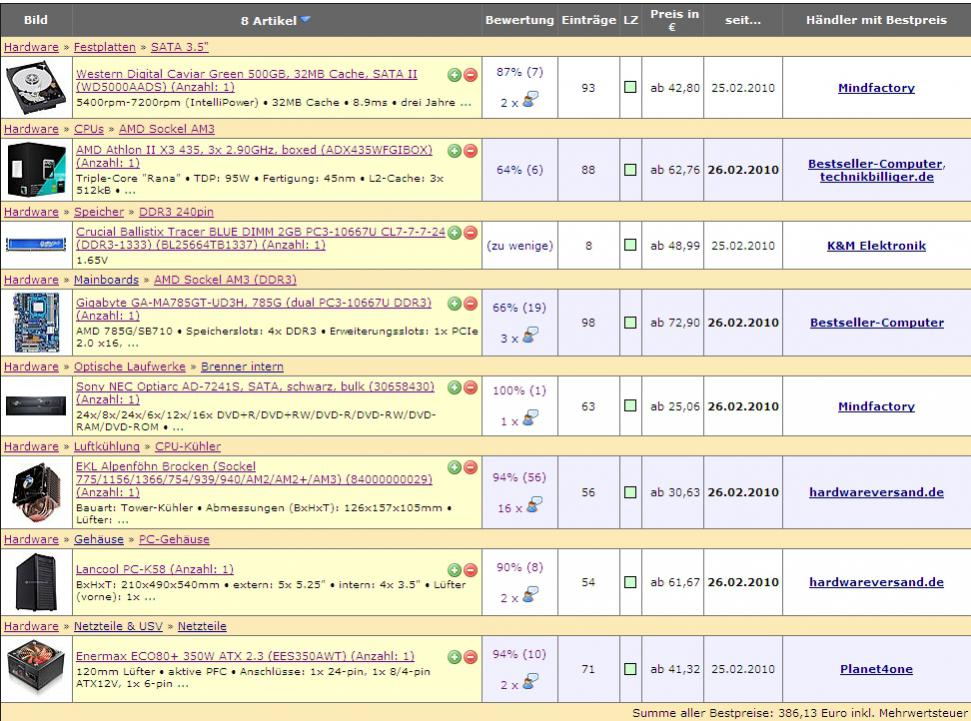971x721 pixels.
Task: Open Brenner intern category link
Action: (242, 367)
